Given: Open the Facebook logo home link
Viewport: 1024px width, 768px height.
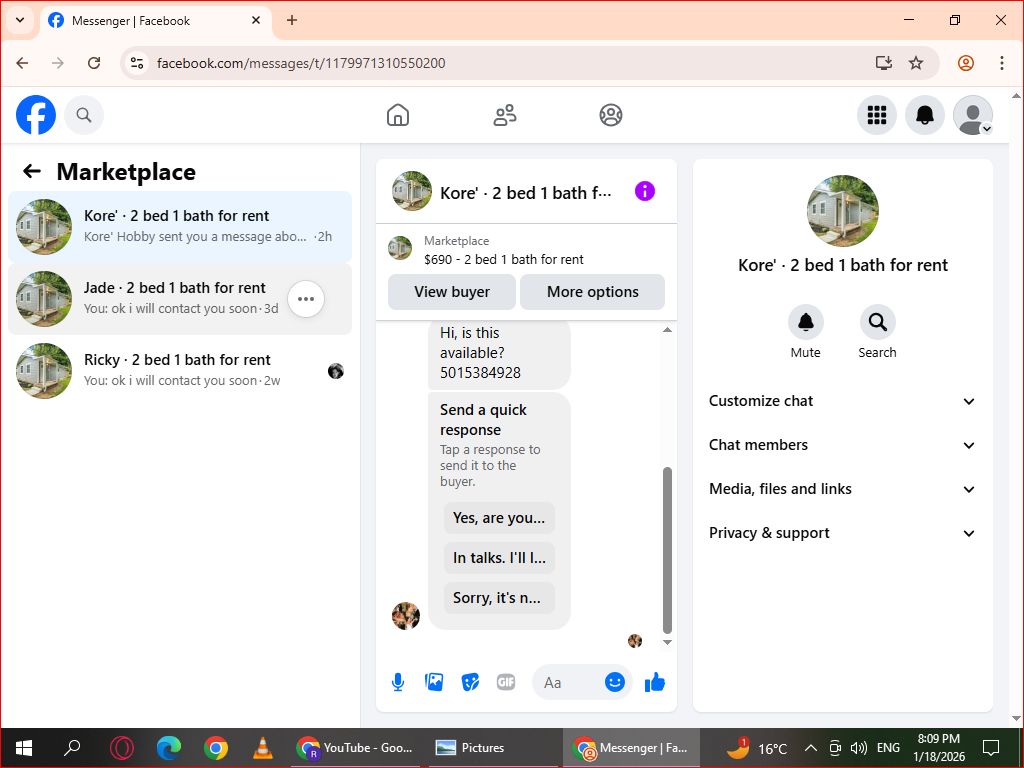Looking at the screenshot, I should point(36,115).
